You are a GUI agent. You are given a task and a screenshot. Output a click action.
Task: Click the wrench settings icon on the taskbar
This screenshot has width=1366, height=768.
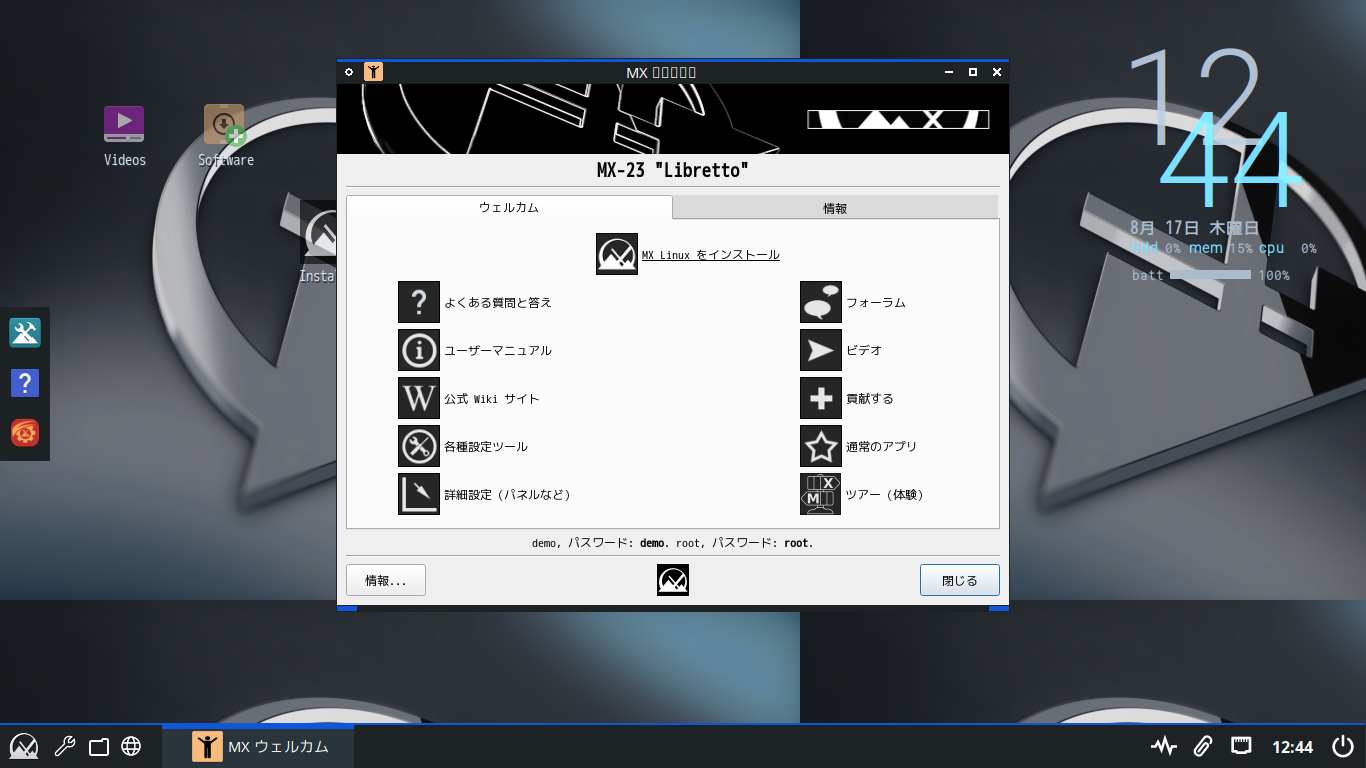click(x=65, y=746)
